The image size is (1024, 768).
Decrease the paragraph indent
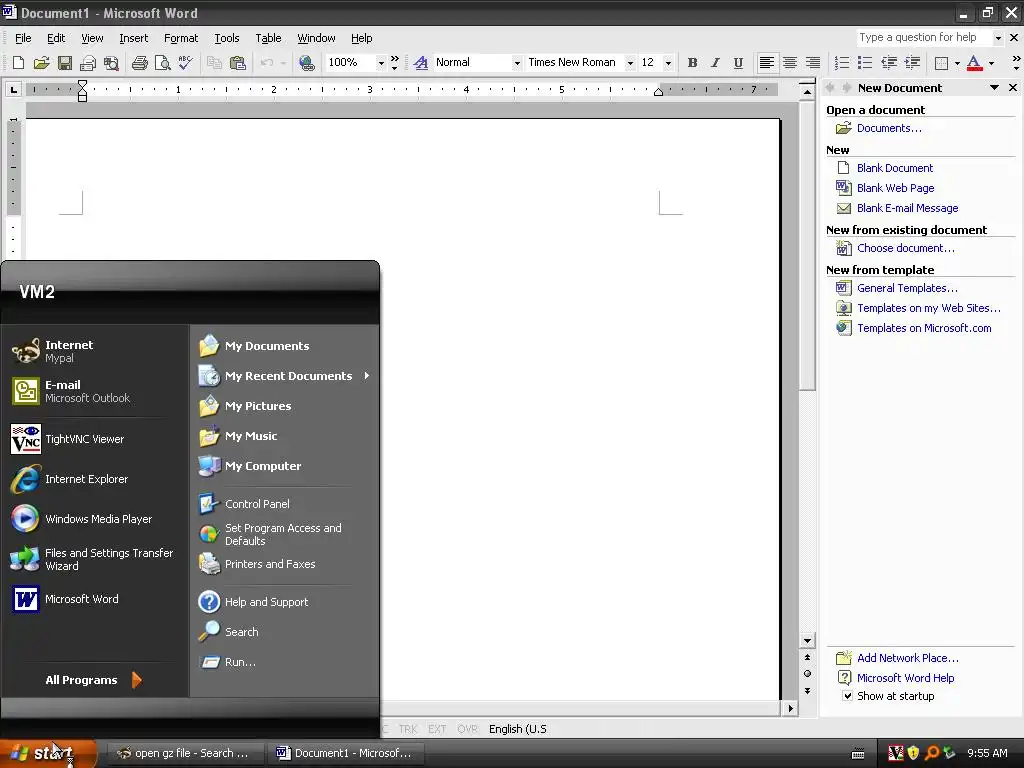889,63
